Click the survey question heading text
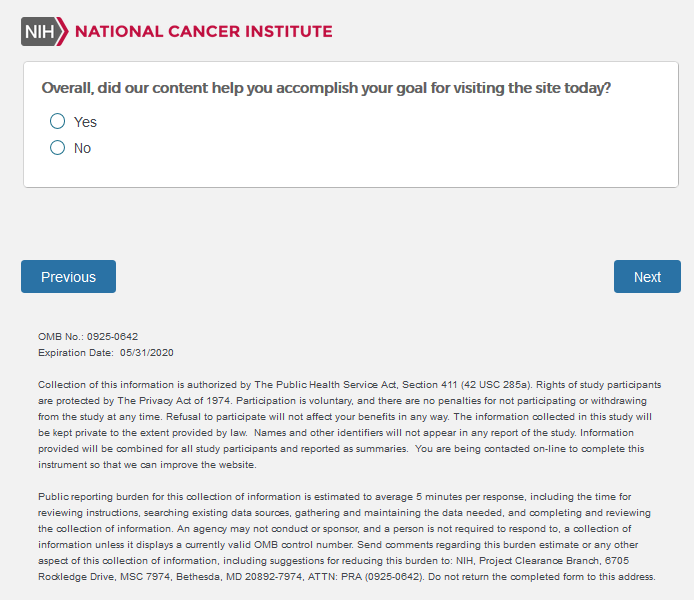Image resolution: width=694 pixels, height=600 pixels. 326,88
